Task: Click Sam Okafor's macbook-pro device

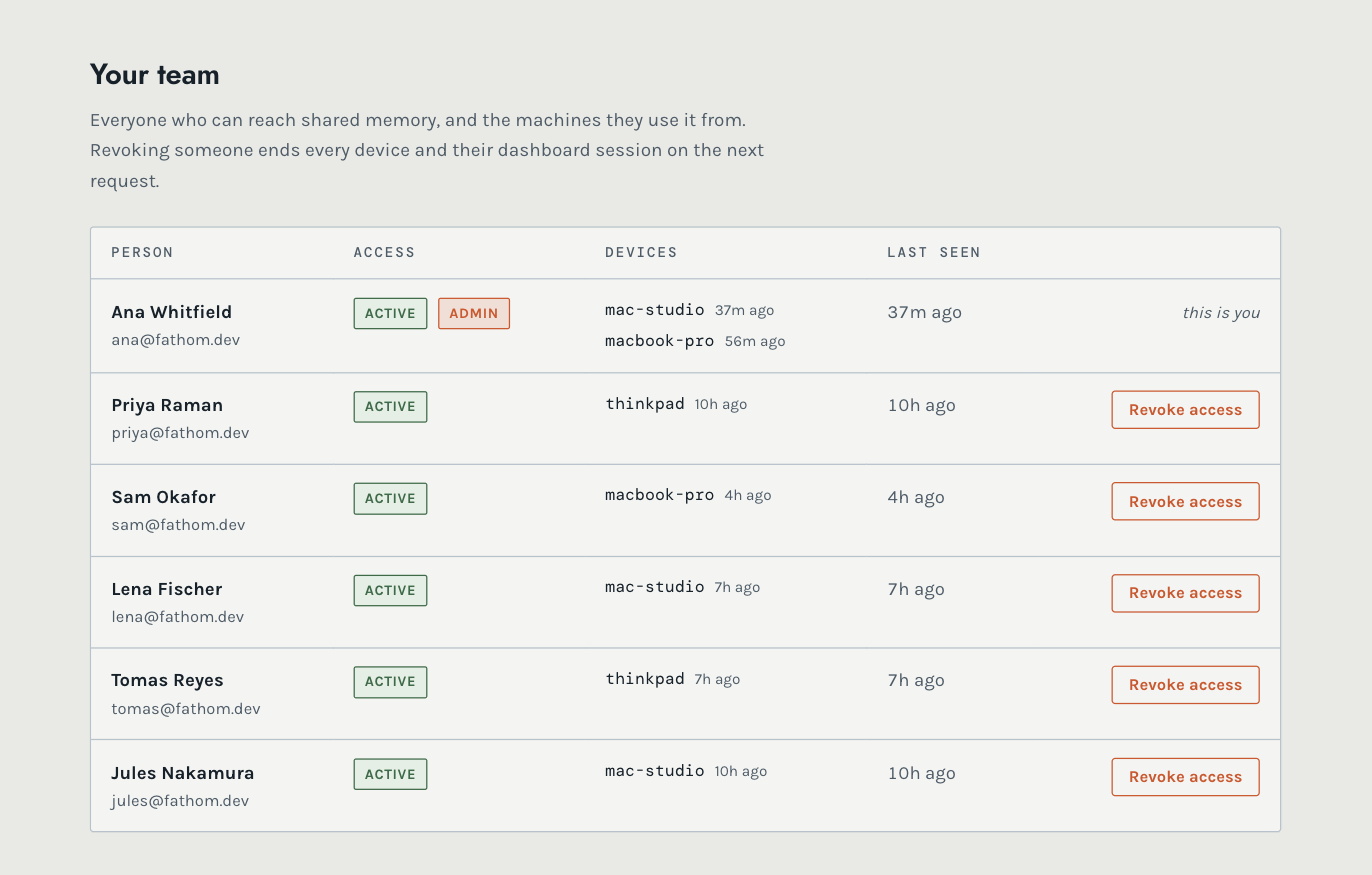Action: pos(659,495)
